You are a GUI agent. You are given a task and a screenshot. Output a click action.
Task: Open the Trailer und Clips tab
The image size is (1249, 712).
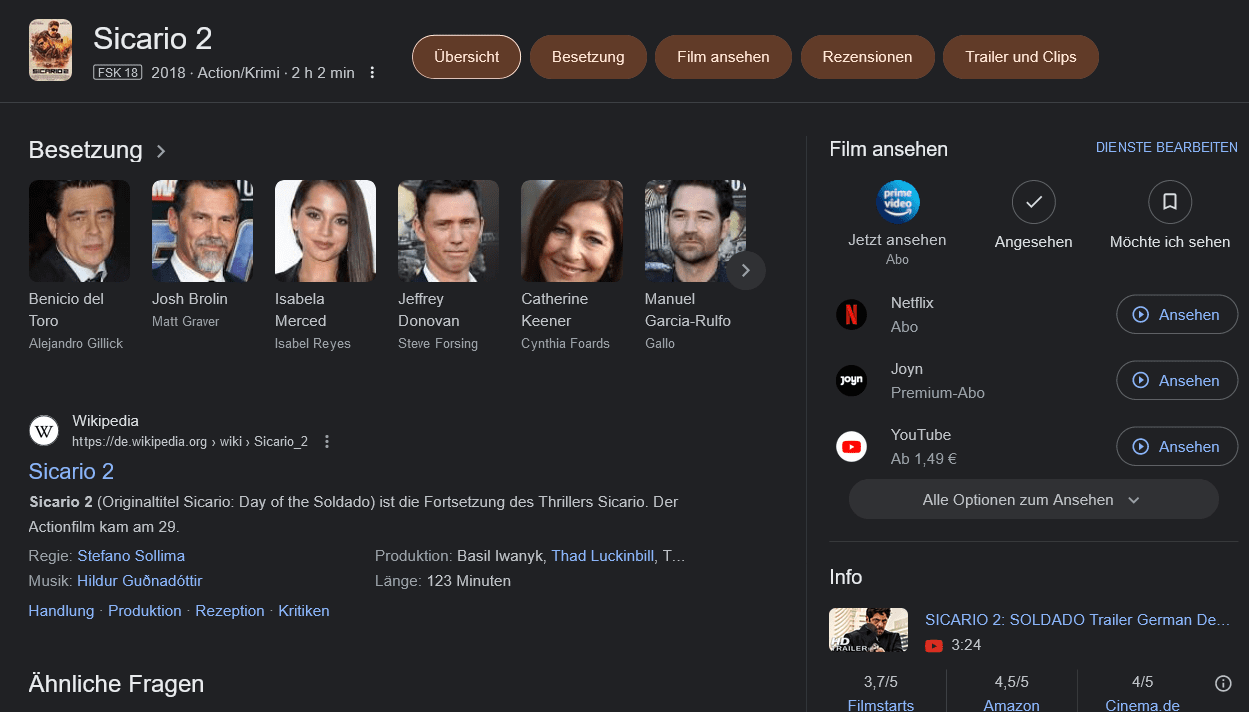1021,57
